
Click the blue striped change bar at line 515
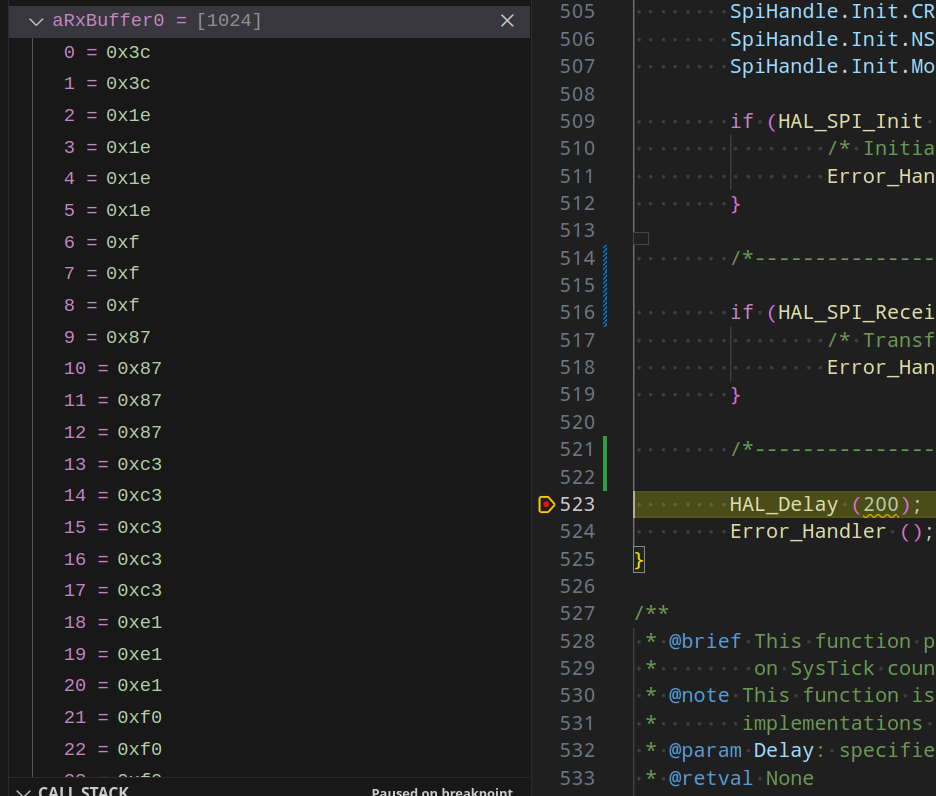click(605, 286)
